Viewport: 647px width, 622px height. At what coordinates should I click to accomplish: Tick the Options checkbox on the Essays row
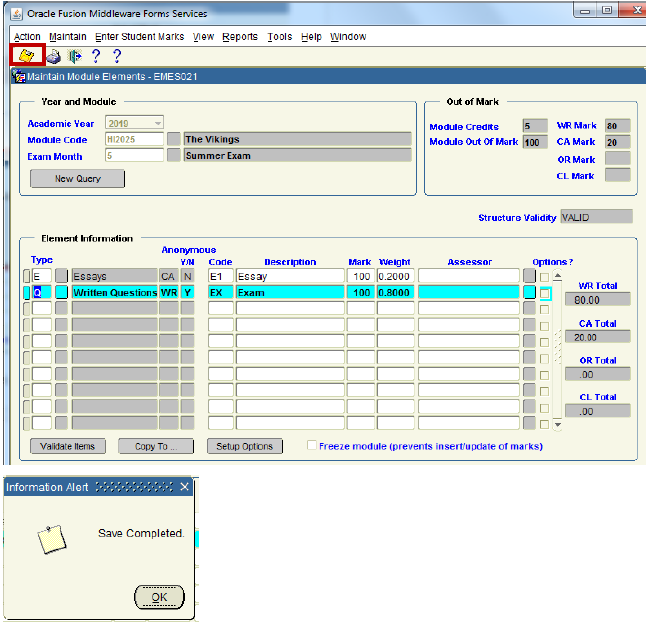[x=545, y=277]
